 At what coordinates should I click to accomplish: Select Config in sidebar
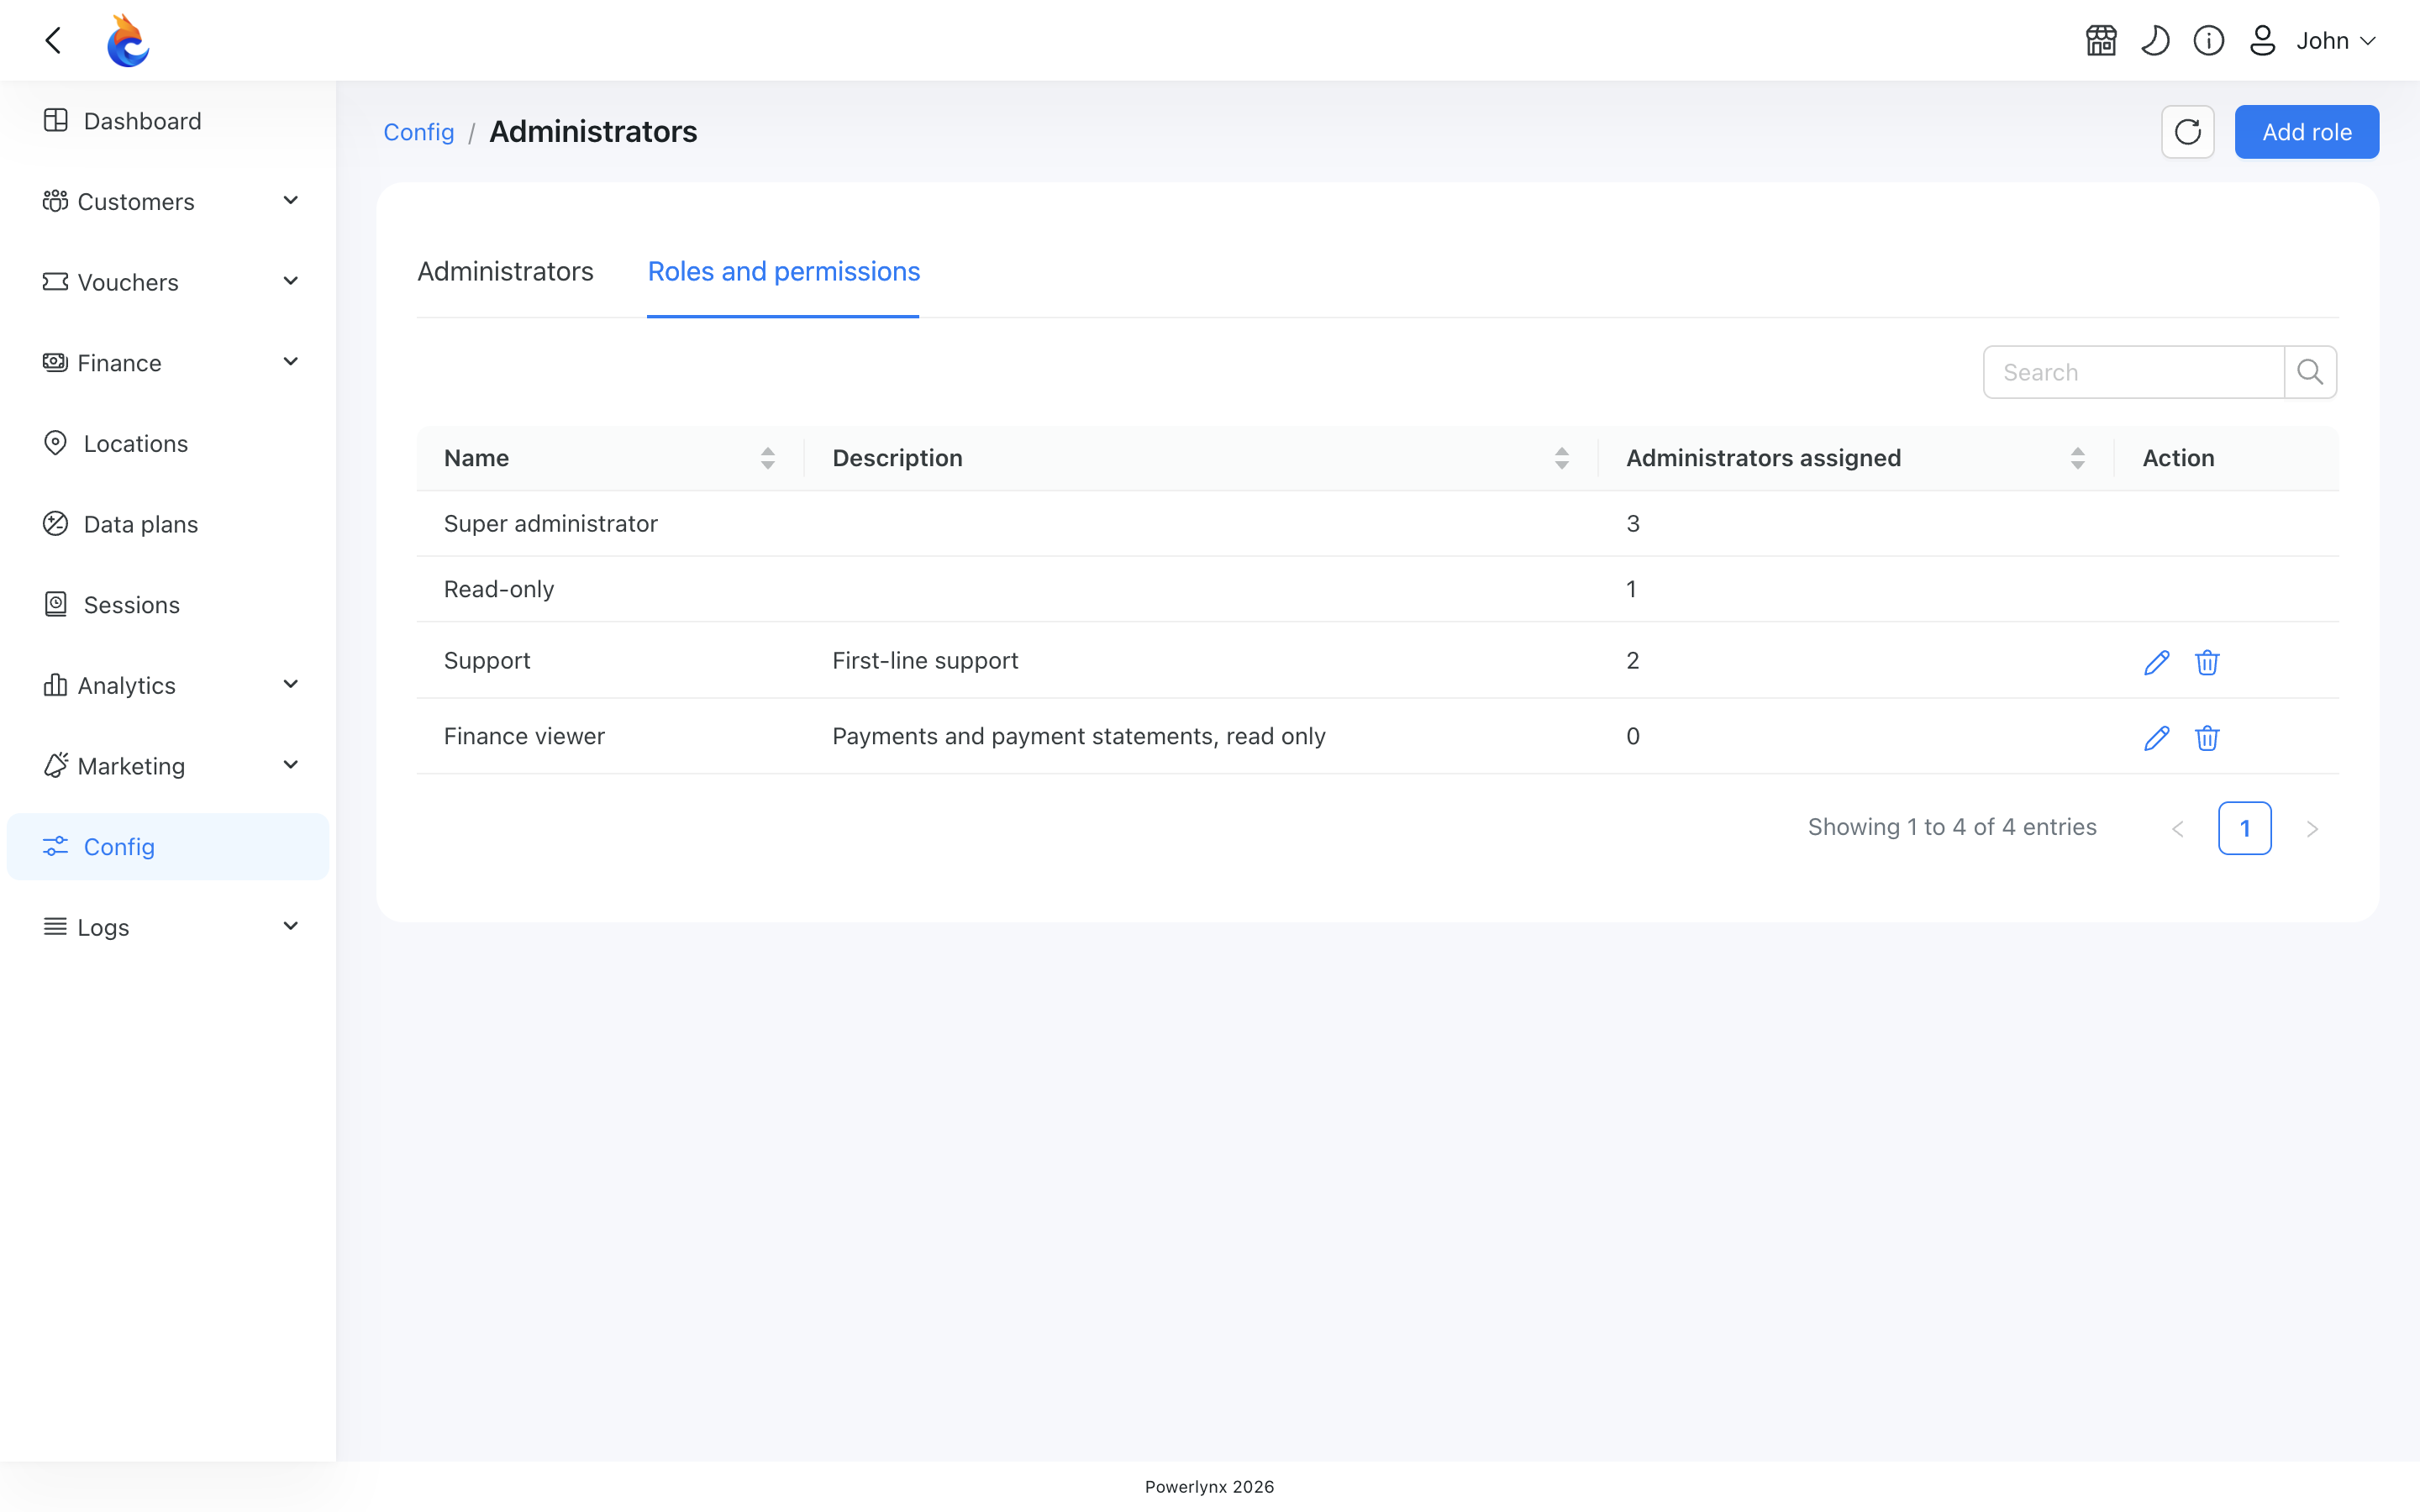pos(168,847)
